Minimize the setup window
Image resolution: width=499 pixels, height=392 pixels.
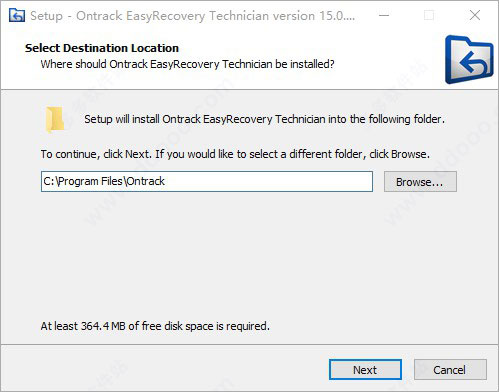[384, 15]
